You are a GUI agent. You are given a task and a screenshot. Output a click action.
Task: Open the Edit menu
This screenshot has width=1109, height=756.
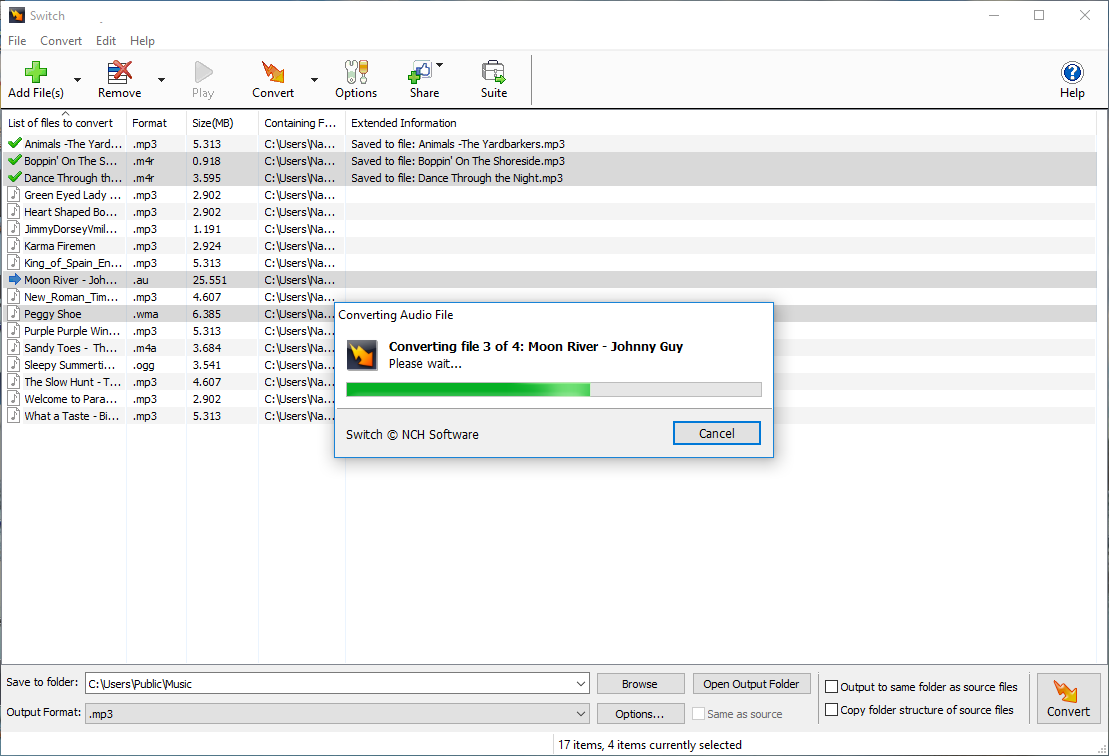tap(106, 40)
